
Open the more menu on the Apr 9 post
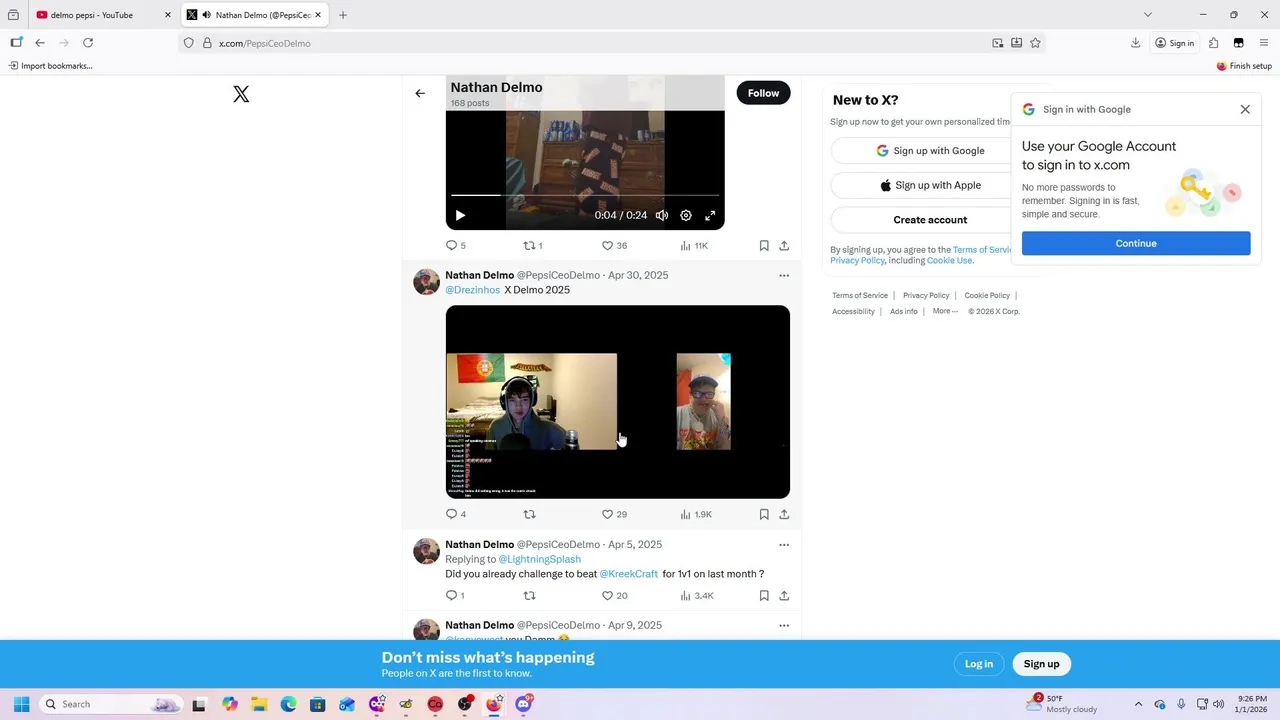pyautogui.click(x=784, y=625)
